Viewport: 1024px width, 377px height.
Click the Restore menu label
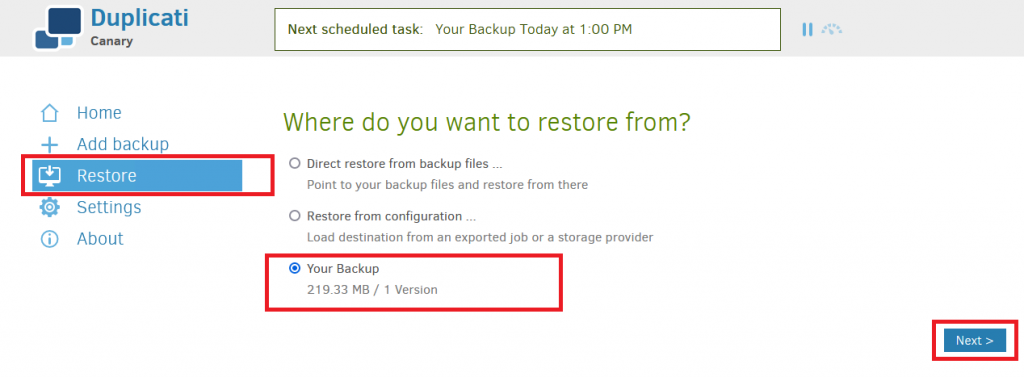pos(106,176)
